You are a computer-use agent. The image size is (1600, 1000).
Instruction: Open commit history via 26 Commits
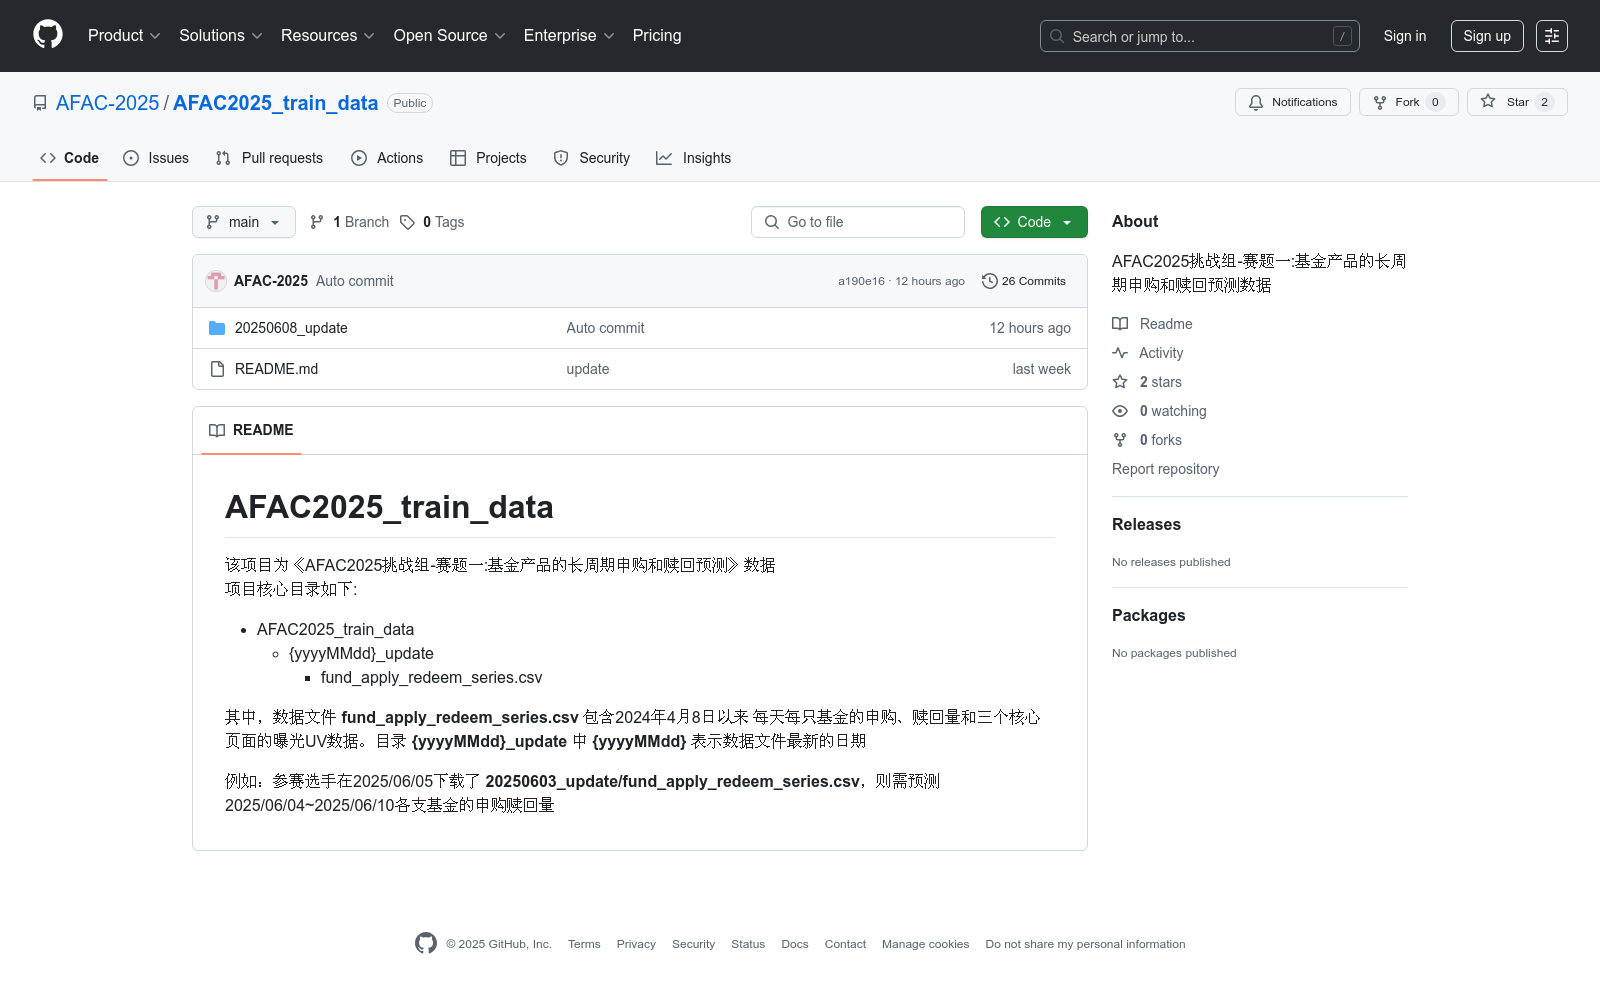click(1024, 281)
